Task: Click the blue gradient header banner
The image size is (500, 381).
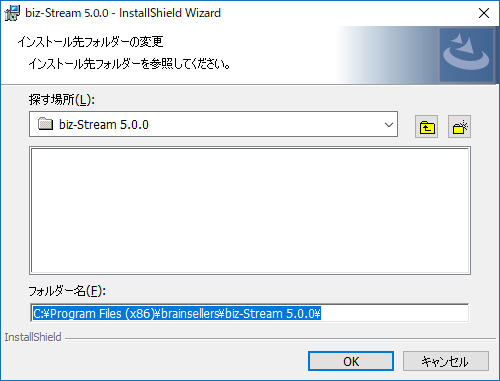Action: (387, 55)
